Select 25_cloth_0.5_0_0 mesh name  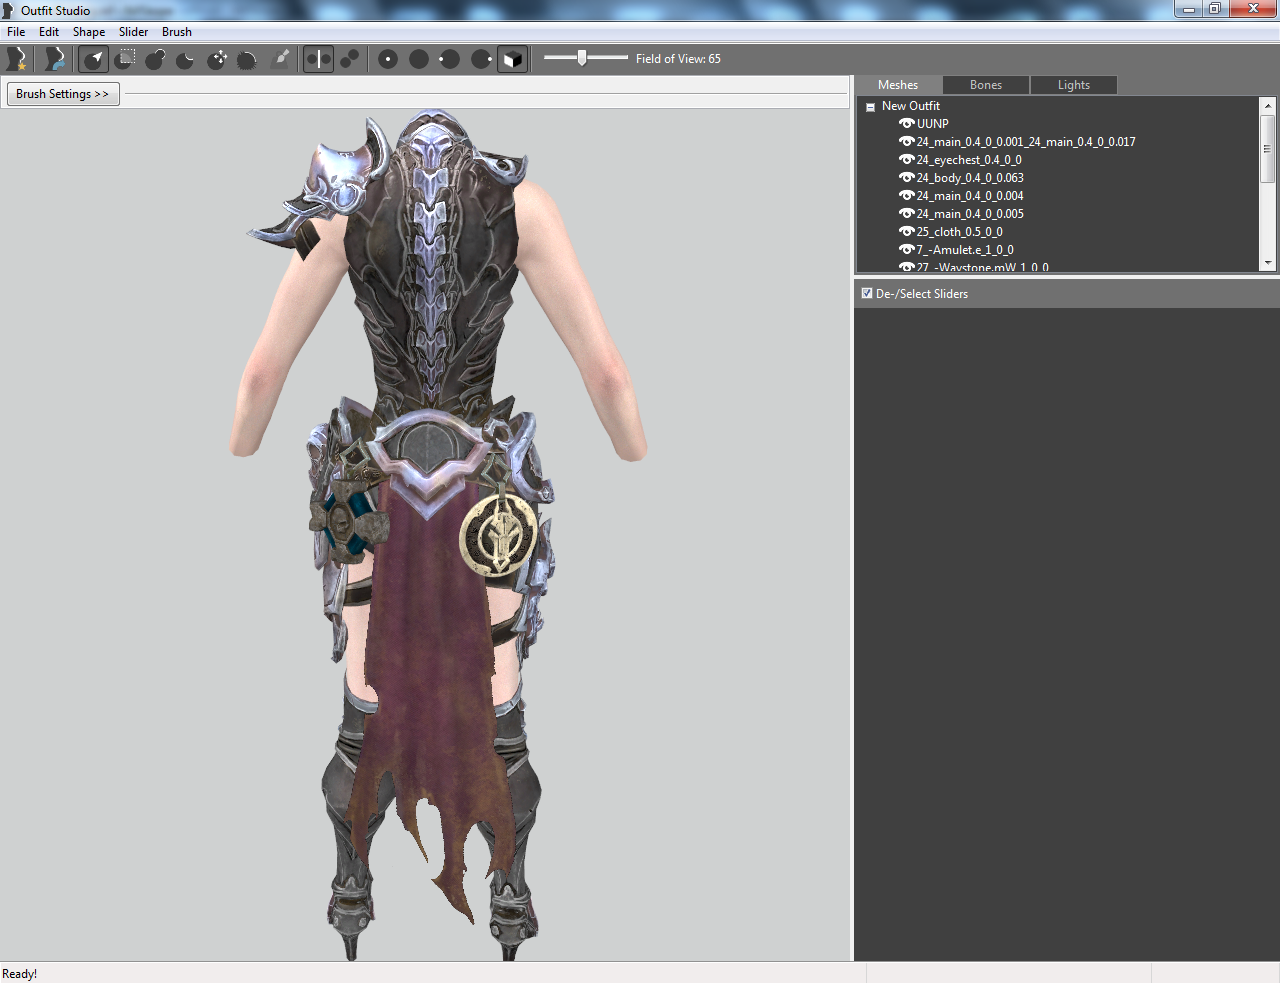pyautogui.click(x=960, y=232)
